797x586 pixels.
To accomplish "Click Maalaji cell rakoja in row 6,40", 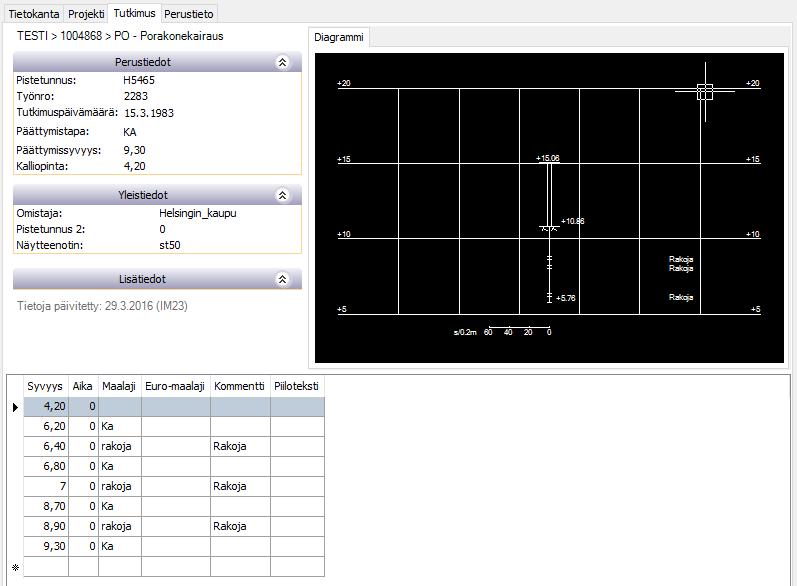I will (x=119, y=446).
